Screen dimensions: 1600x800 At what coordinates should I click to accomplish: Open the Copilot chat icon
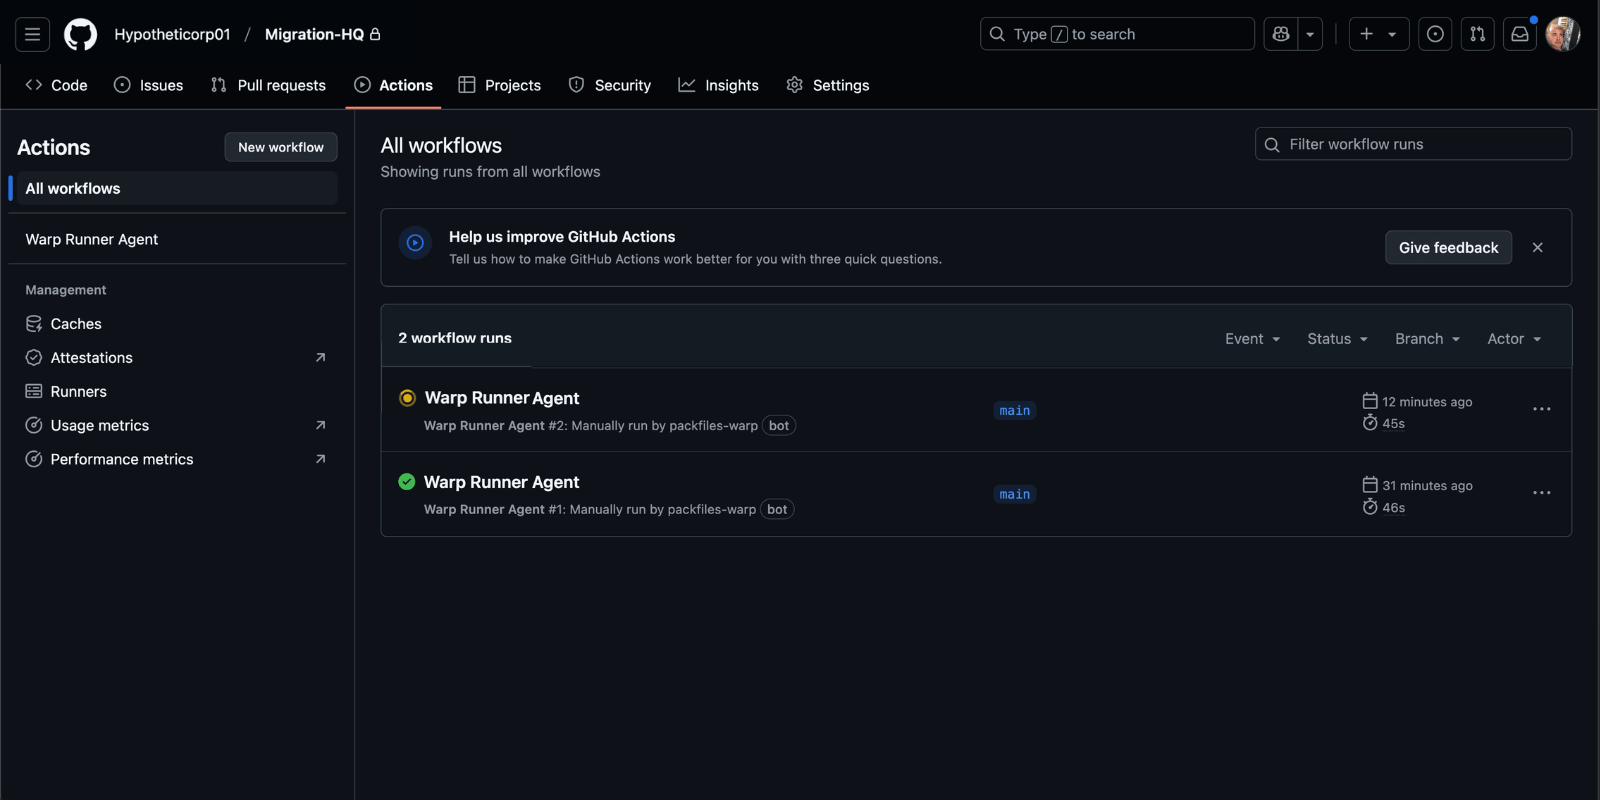(x=1281, y=34)
